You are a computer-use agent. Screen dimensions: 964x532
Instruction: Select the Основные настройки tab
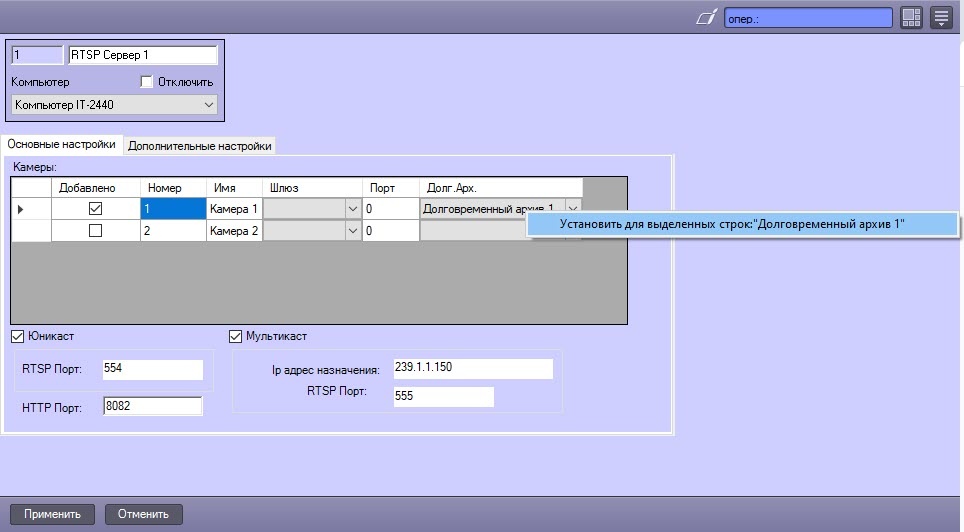(x=61, y=144)
